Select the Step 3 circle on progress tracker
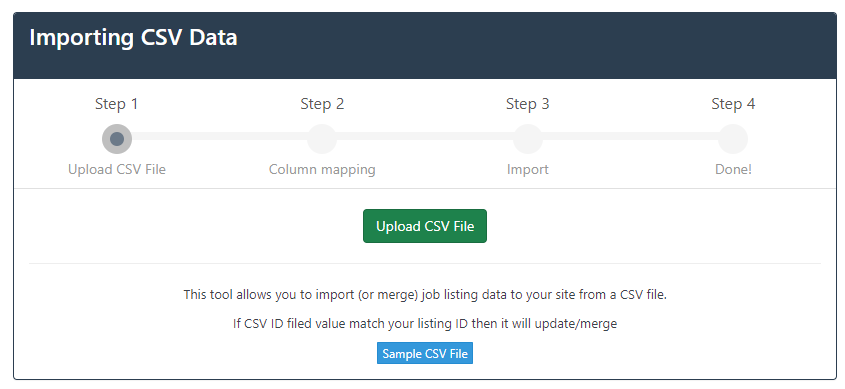The image size is (845, 389). click(x=528, y=139)
